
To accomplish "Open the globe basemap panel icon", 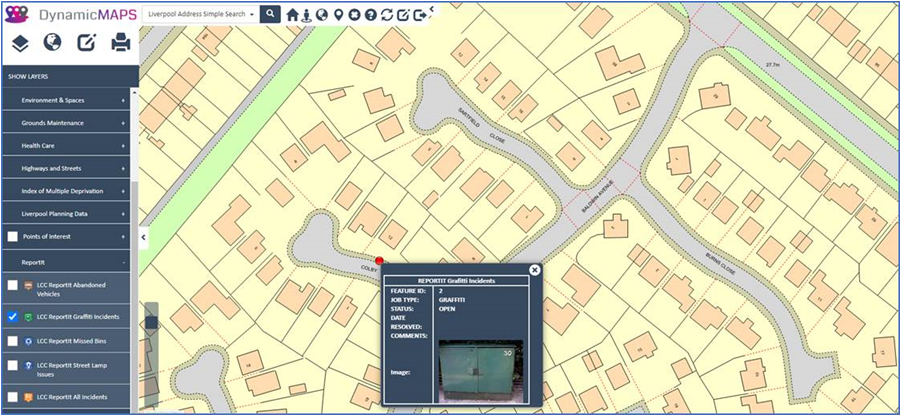I will tap(52, 43).
